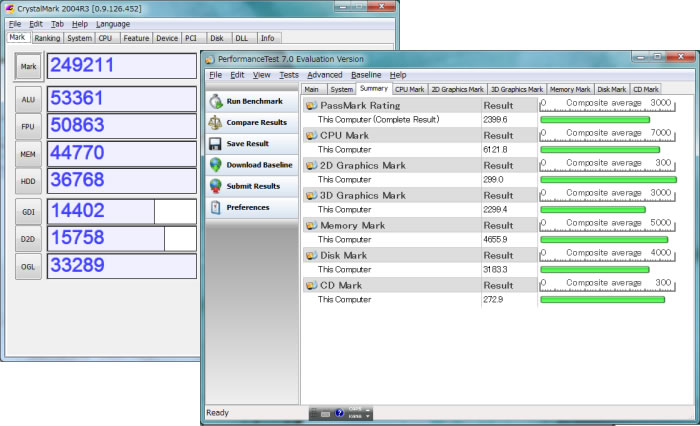The height and width of the screenshot is (426, 700).
Task: Start the HDD benchmark in CrystalMark
Action: (28, 181)
